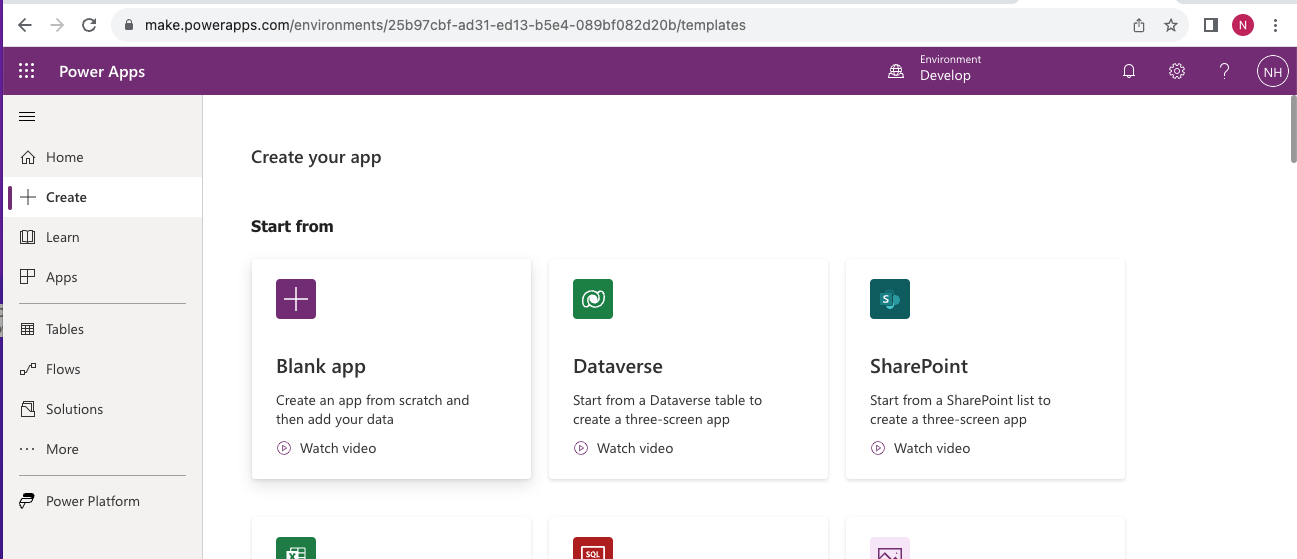This screenshot has height=559, width=1297.
Task: Open Apps in the left navigation
Action: pos(61,277)
